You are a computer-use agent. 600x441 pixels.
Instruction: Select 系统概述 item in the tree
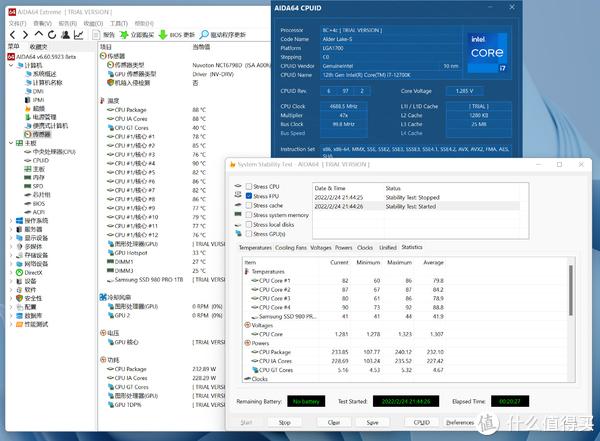(x=41, y=74)
